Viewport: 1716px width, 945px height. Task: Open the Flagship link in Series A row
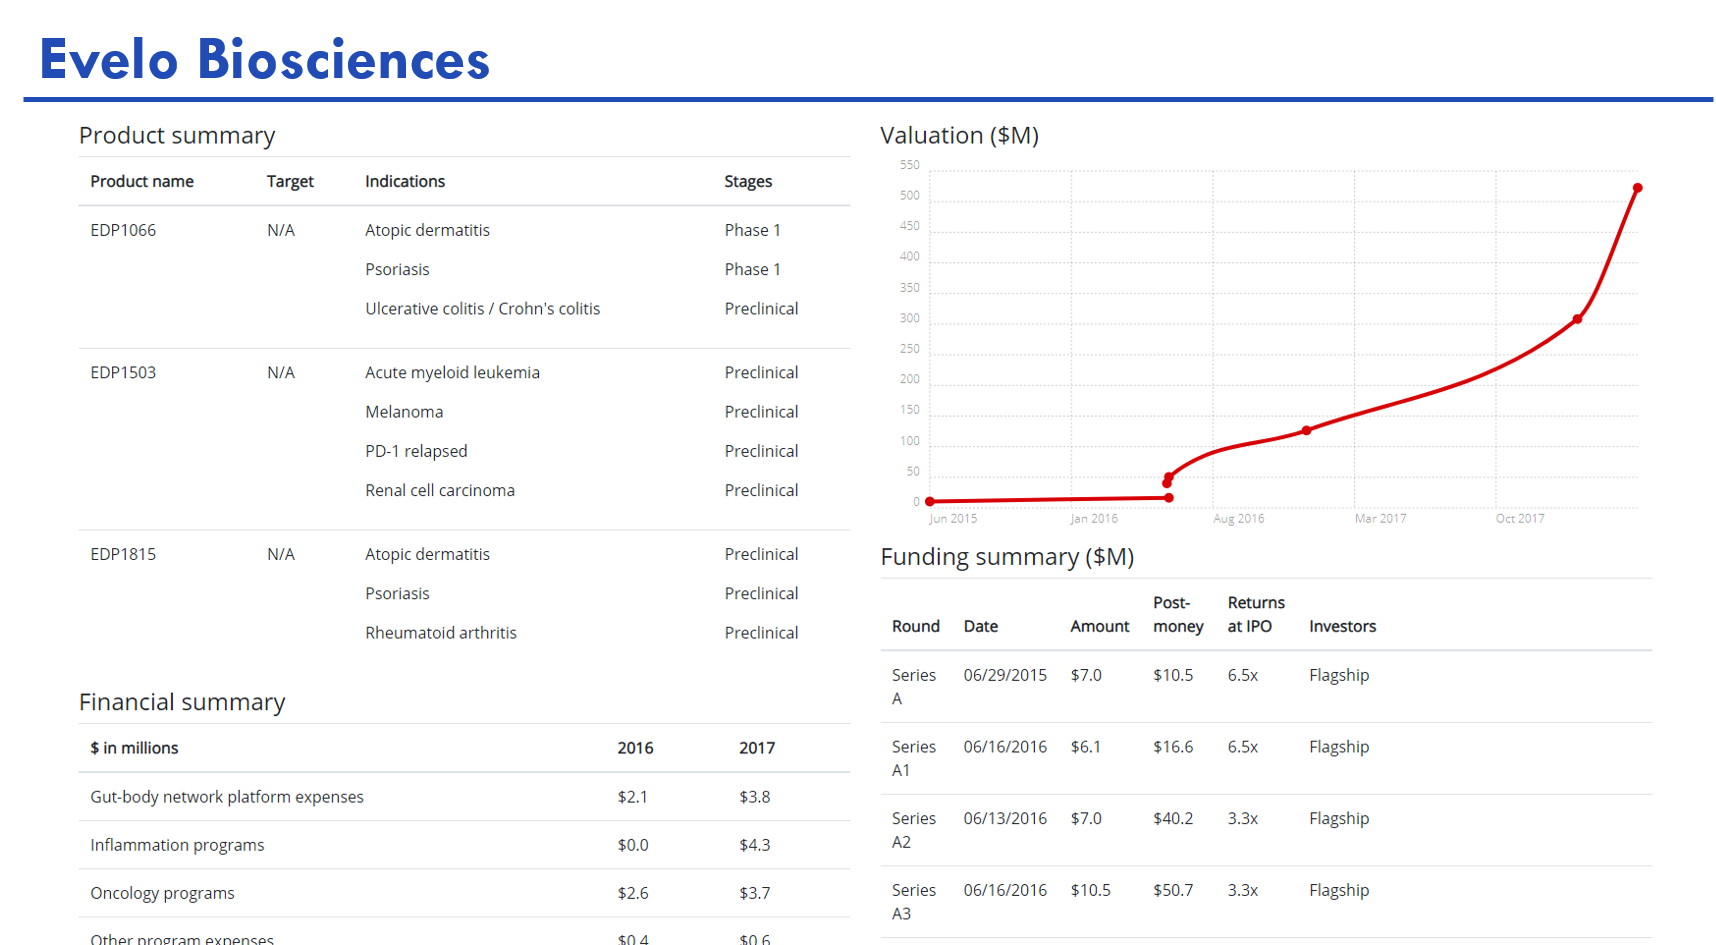1338,675
